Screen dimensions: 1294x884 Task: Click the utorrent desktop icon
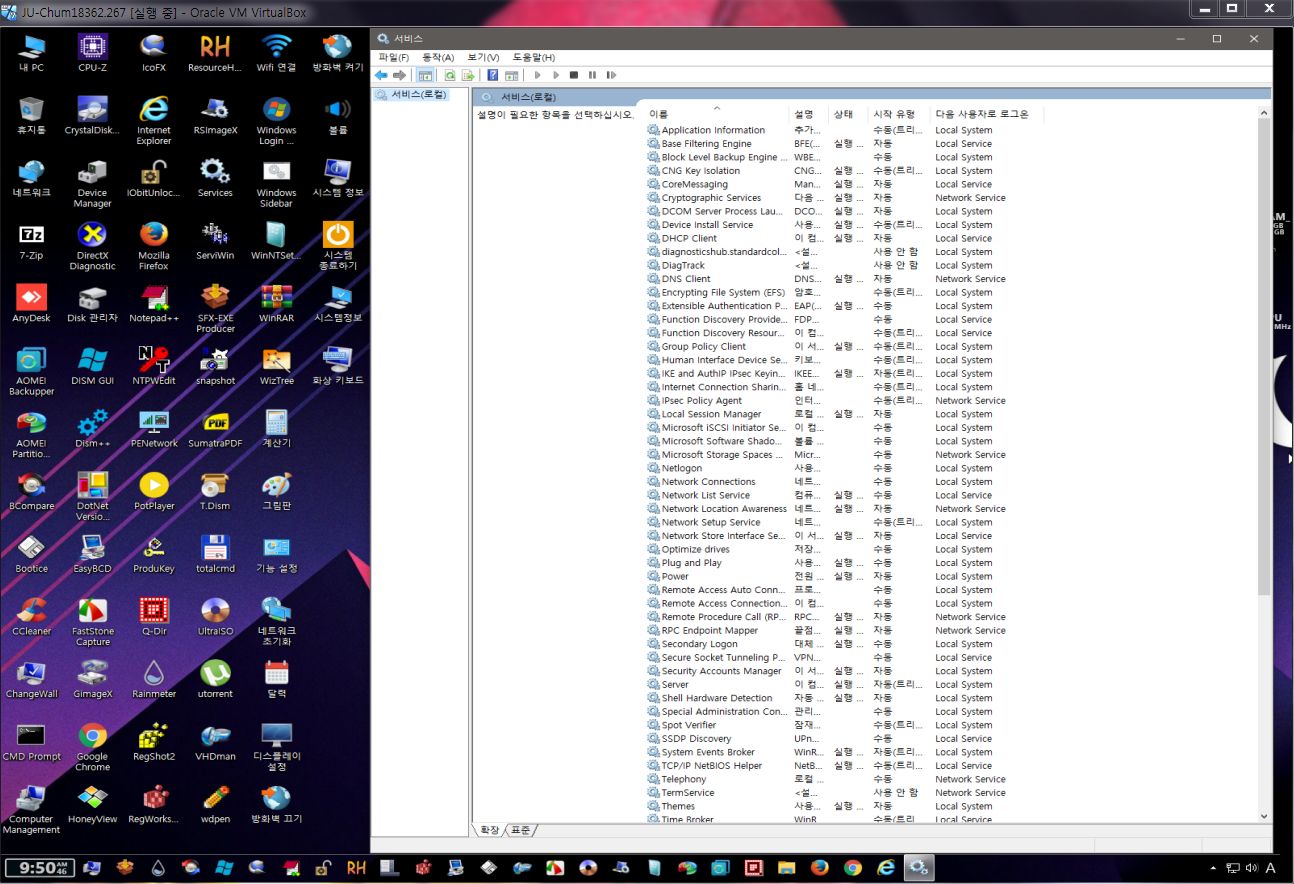pyautogui.click(x=215, y=679)
